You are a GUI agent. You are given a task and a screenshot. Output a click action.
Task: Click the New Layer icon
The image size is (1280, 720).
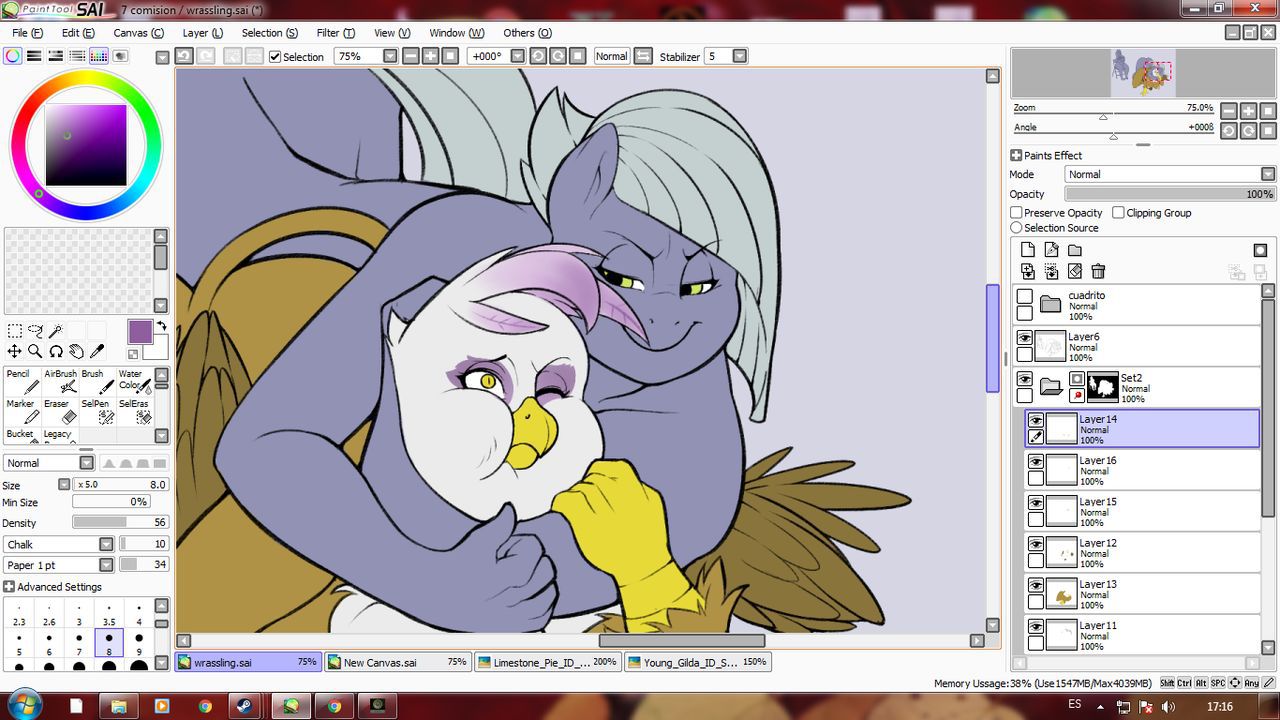[x=1027, y=250]
